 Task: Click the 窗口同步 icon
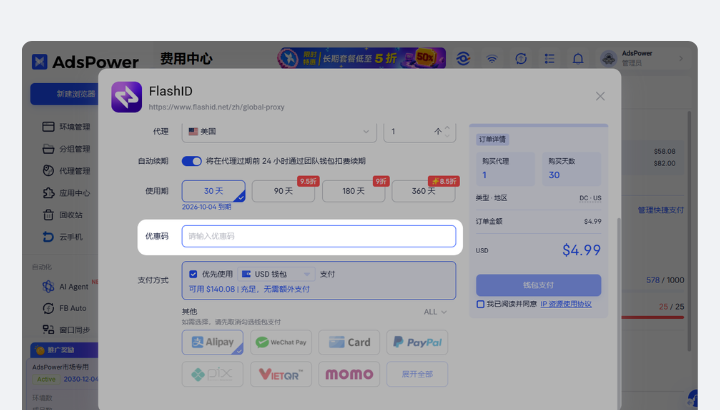48,330
